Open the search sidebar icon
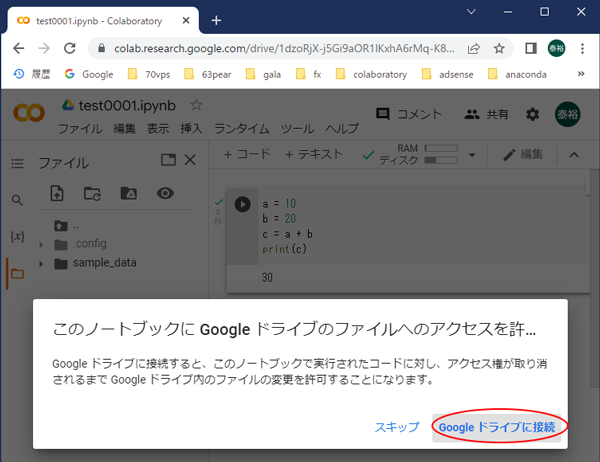 point(17,200)
